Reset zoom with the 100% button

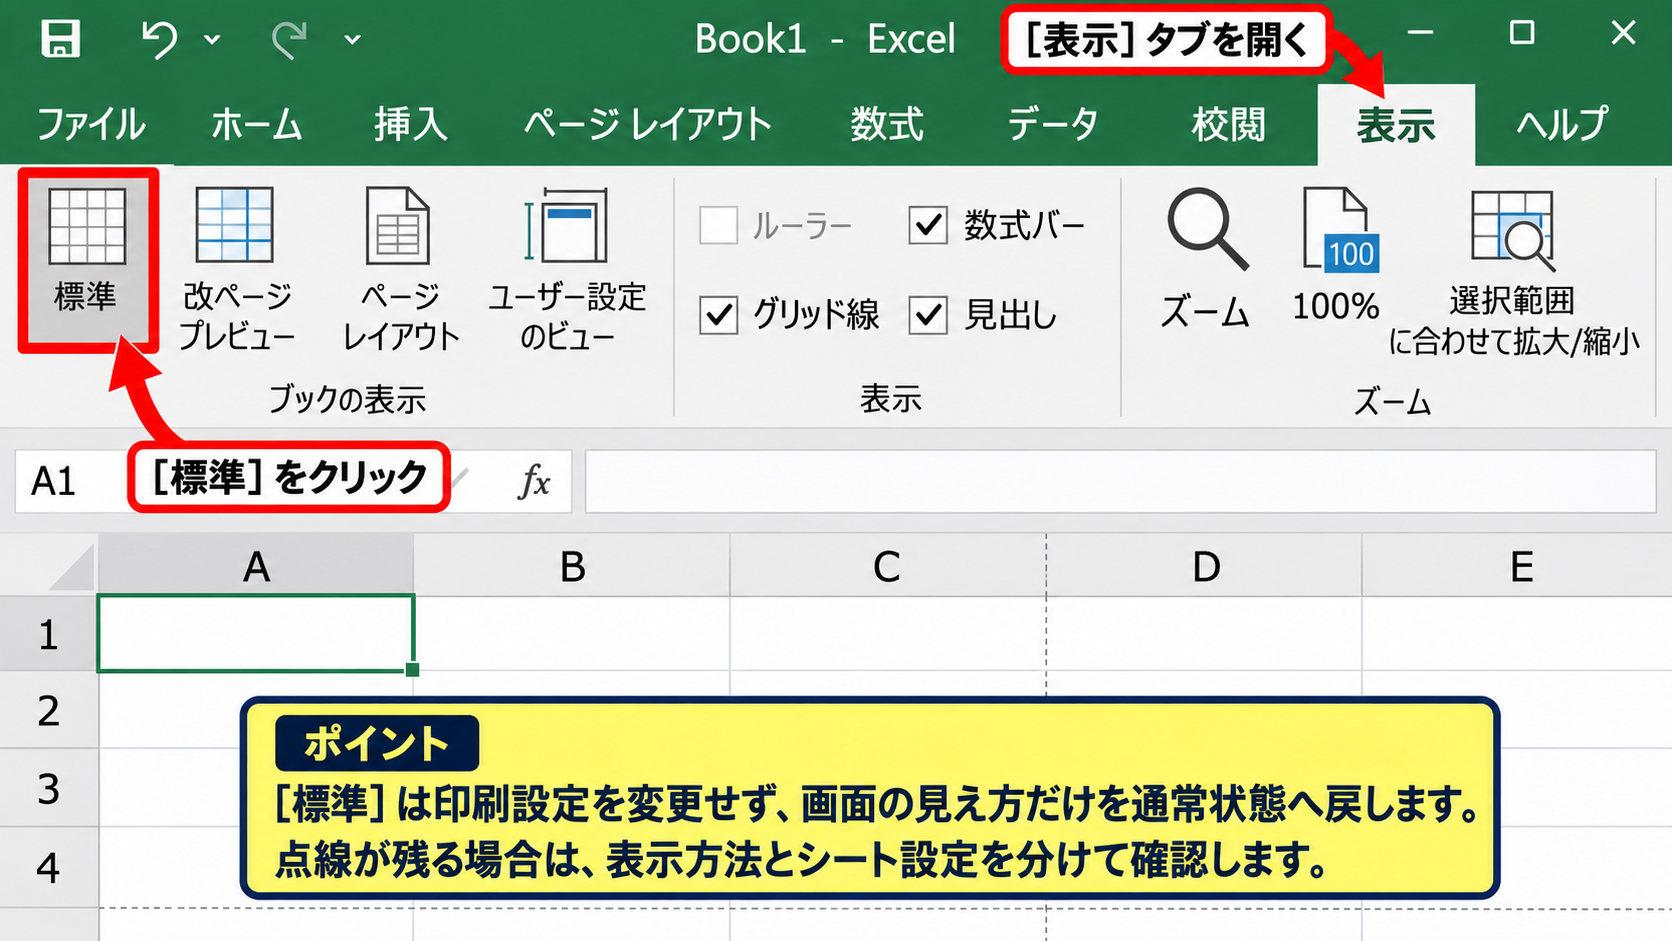(x=1337, y=256)
